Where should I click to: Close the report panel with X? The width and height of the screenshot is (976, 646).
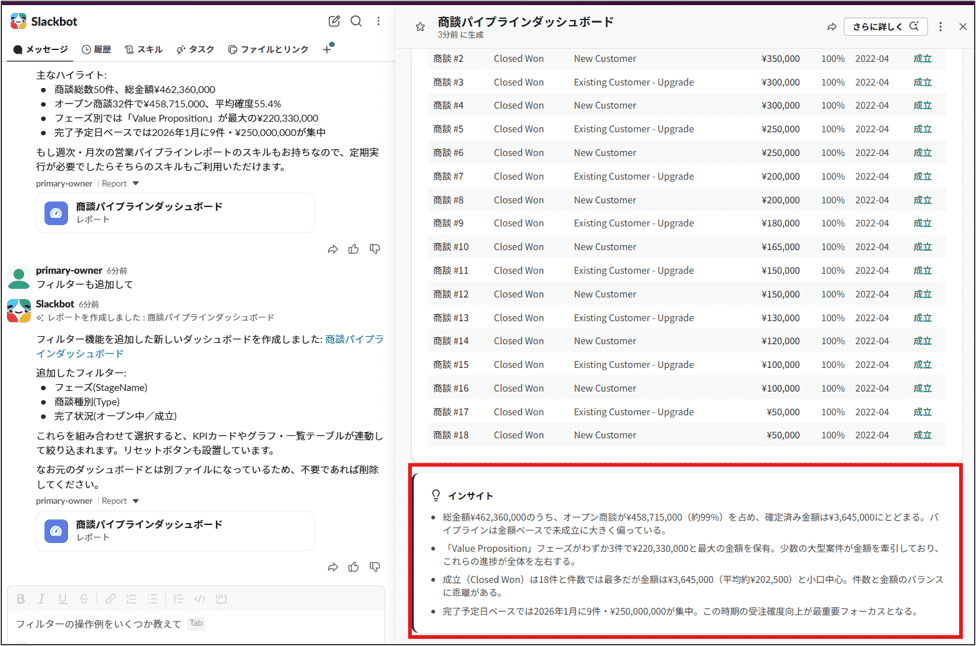click(x=962, y=27)
